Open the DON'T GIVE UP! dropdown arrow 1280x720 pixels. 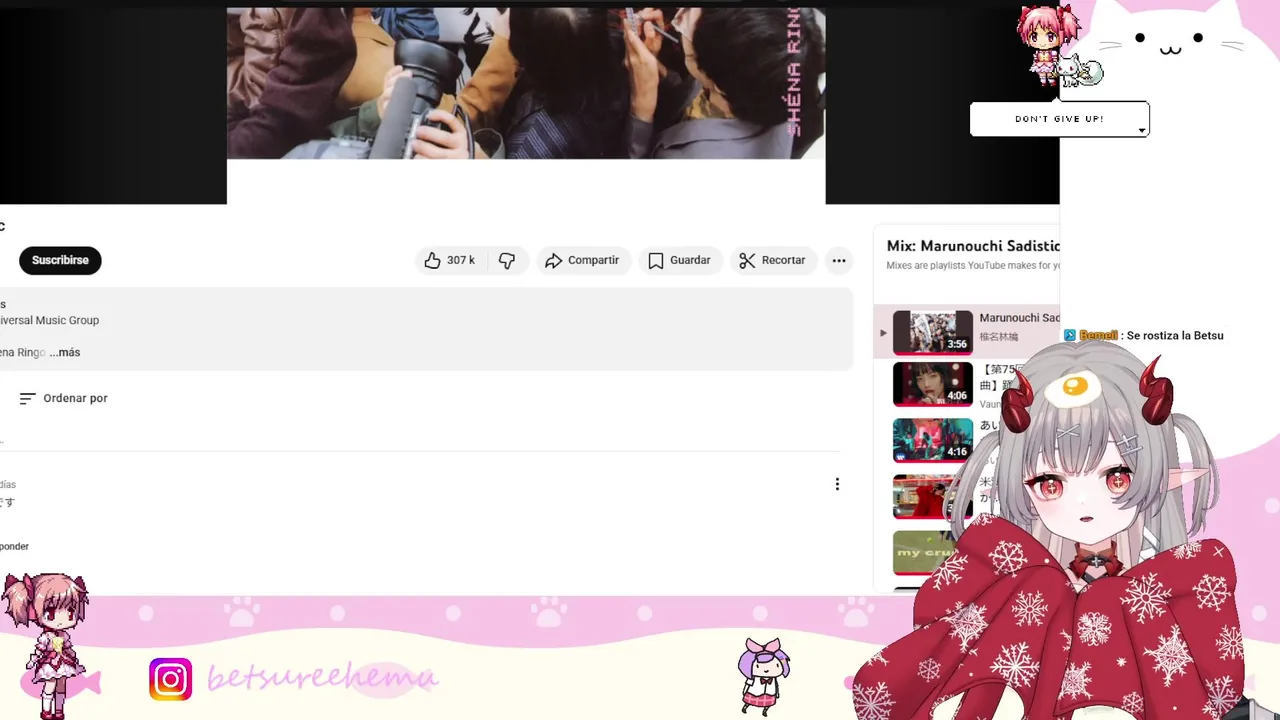tap(1141, 130)
